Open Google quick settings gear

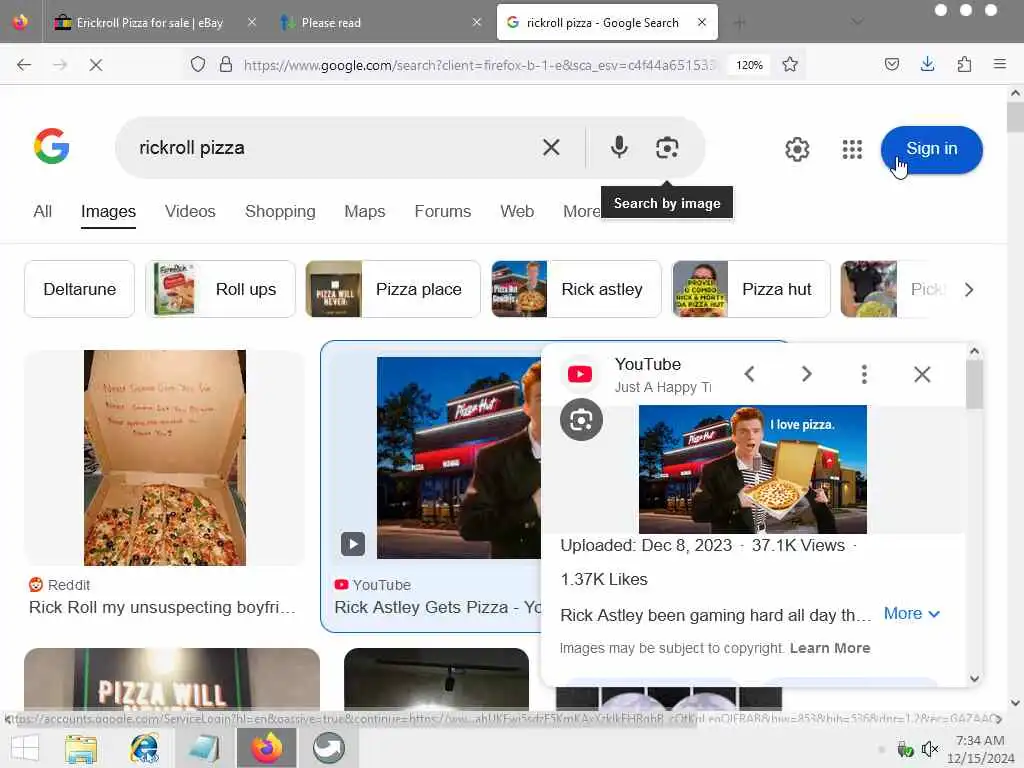point(797,150)
